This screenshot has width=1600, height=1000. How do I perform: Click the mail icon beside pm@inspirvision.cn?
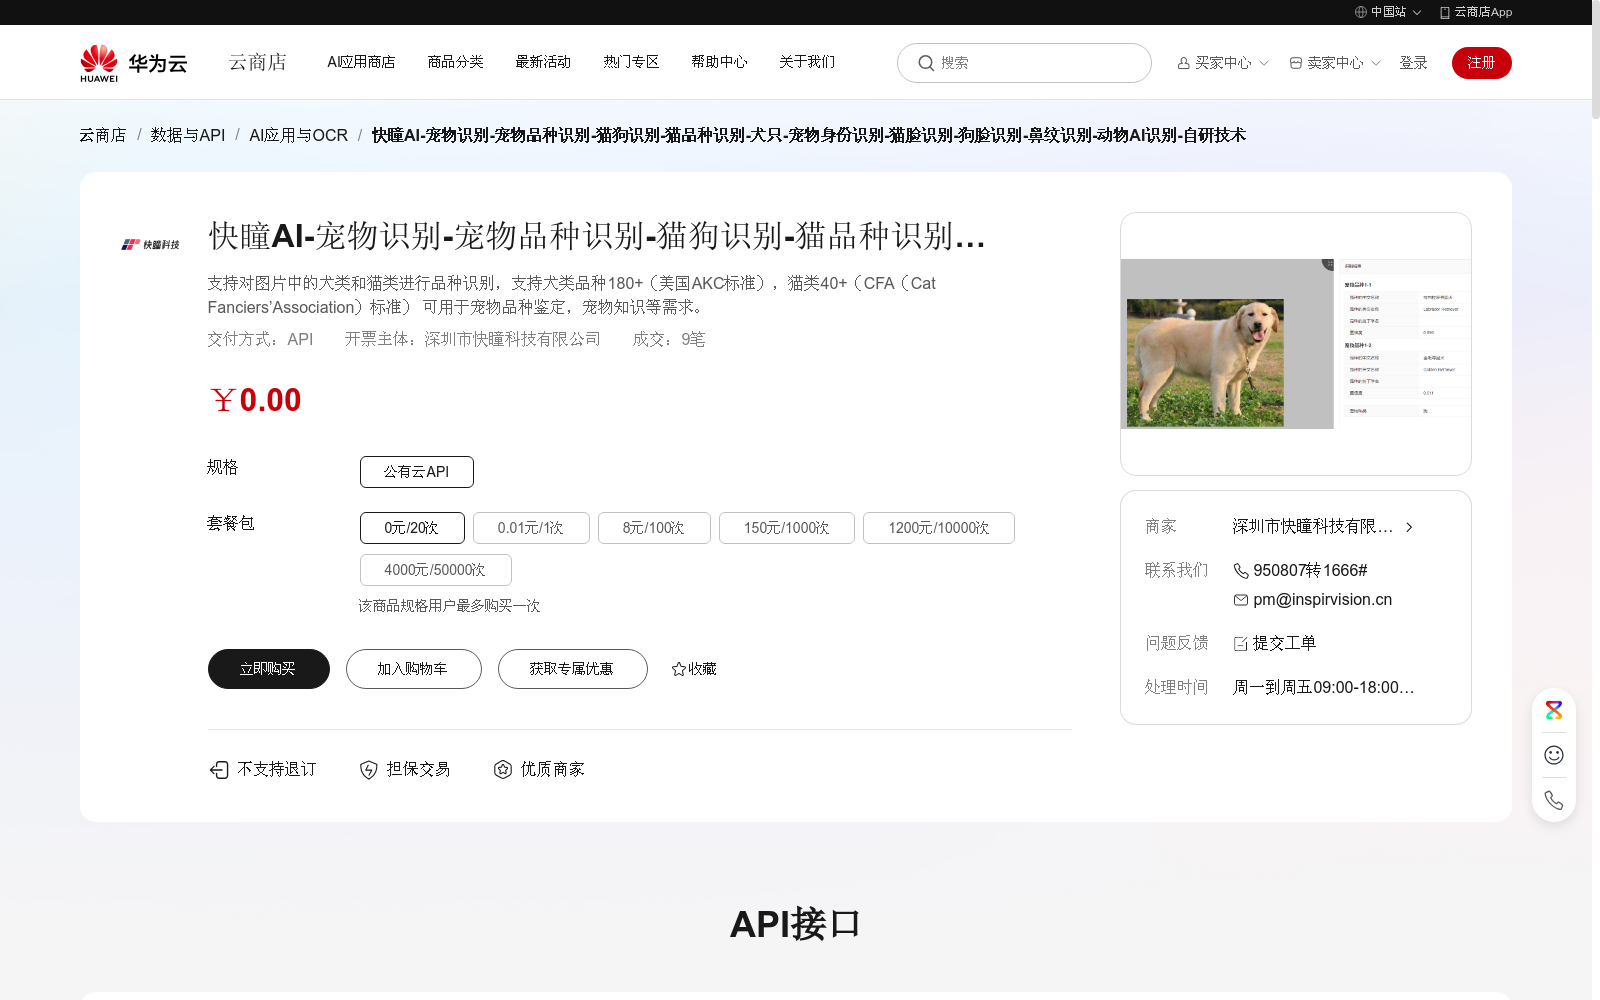click(x=1240, y=600)
